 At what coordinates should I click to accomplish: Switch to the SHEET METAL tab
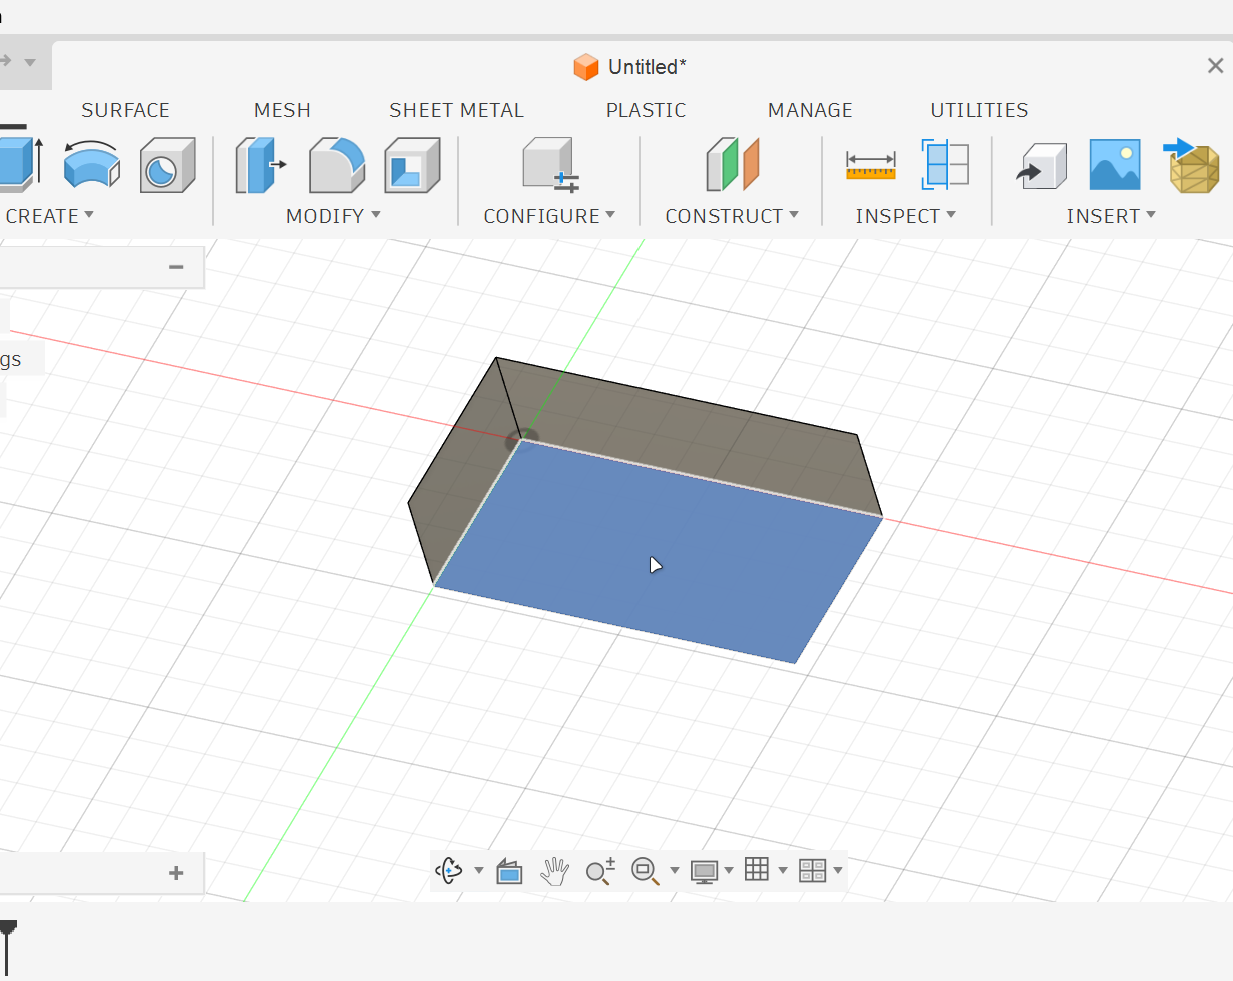coord(456,110)
